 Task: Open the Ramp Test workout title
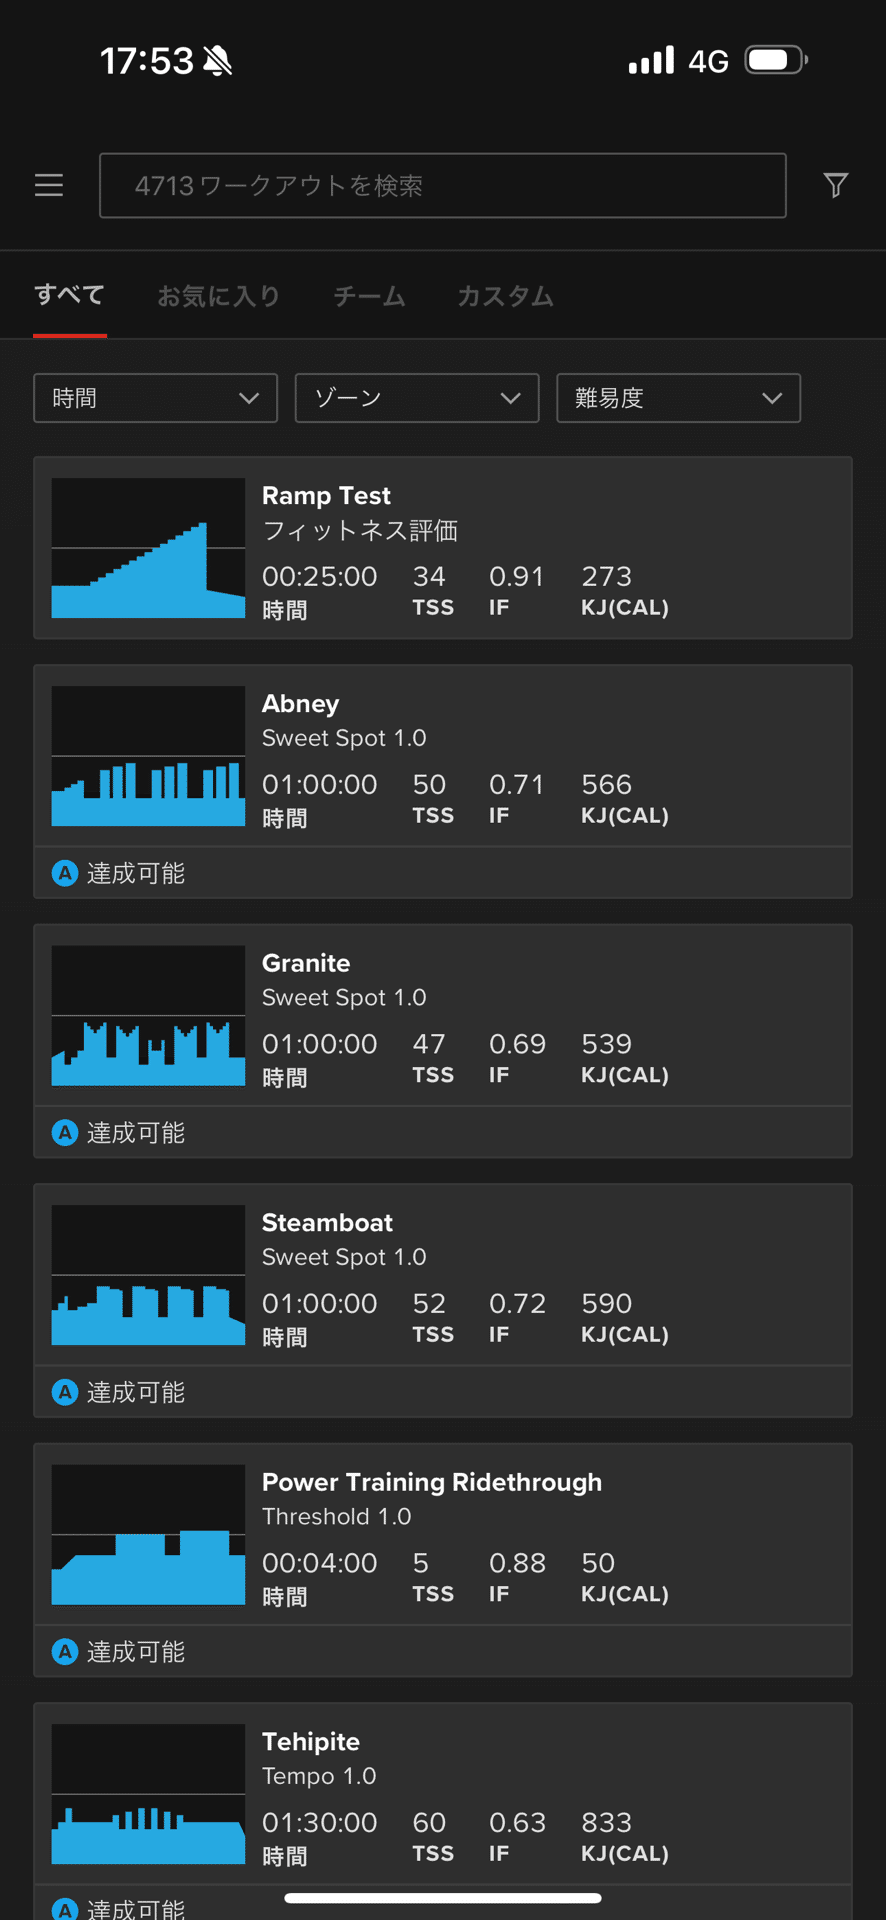pyautogui.click(x=326, y=495)
